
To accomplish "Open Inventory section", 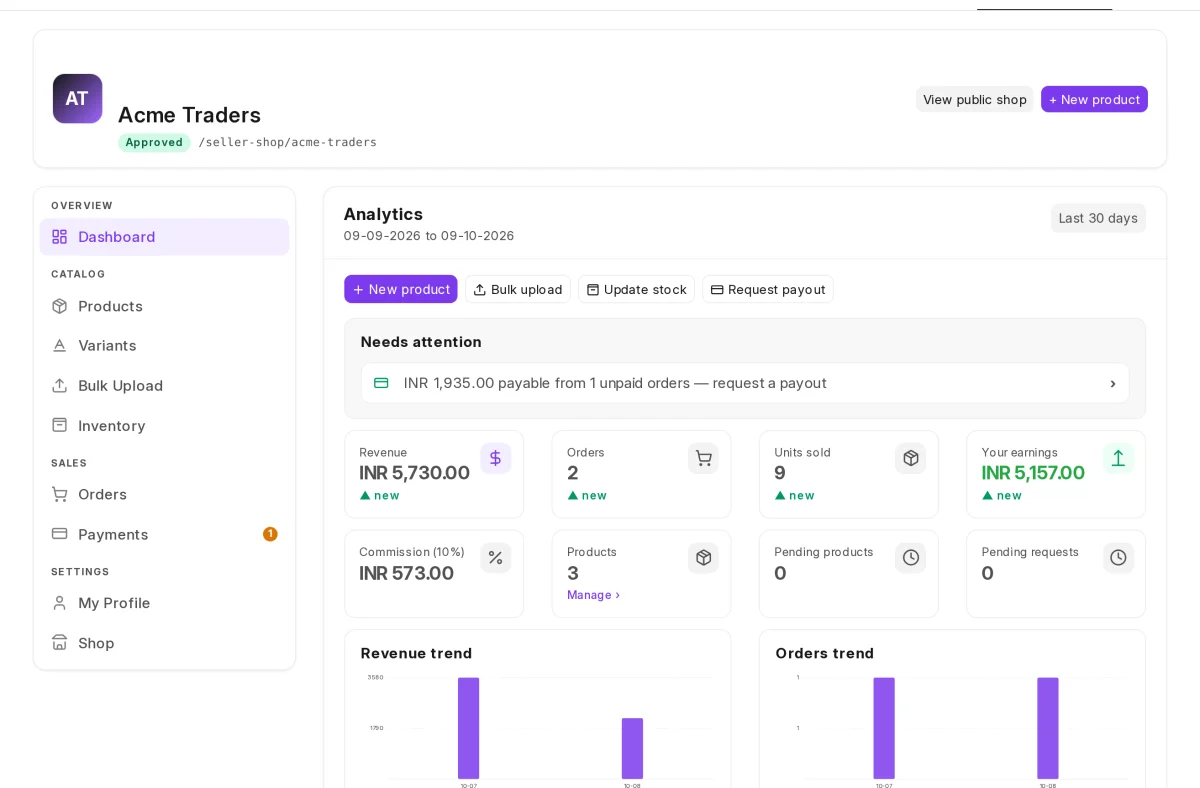I will (x=164, y=425).
